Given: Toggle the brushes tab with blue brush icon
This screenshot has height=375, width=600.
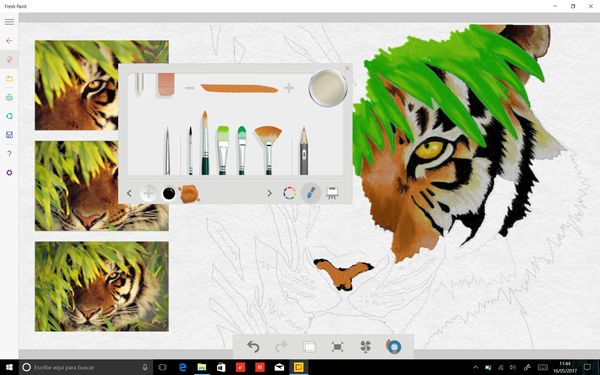Looking at the screenshot, I should coord(310,193).
